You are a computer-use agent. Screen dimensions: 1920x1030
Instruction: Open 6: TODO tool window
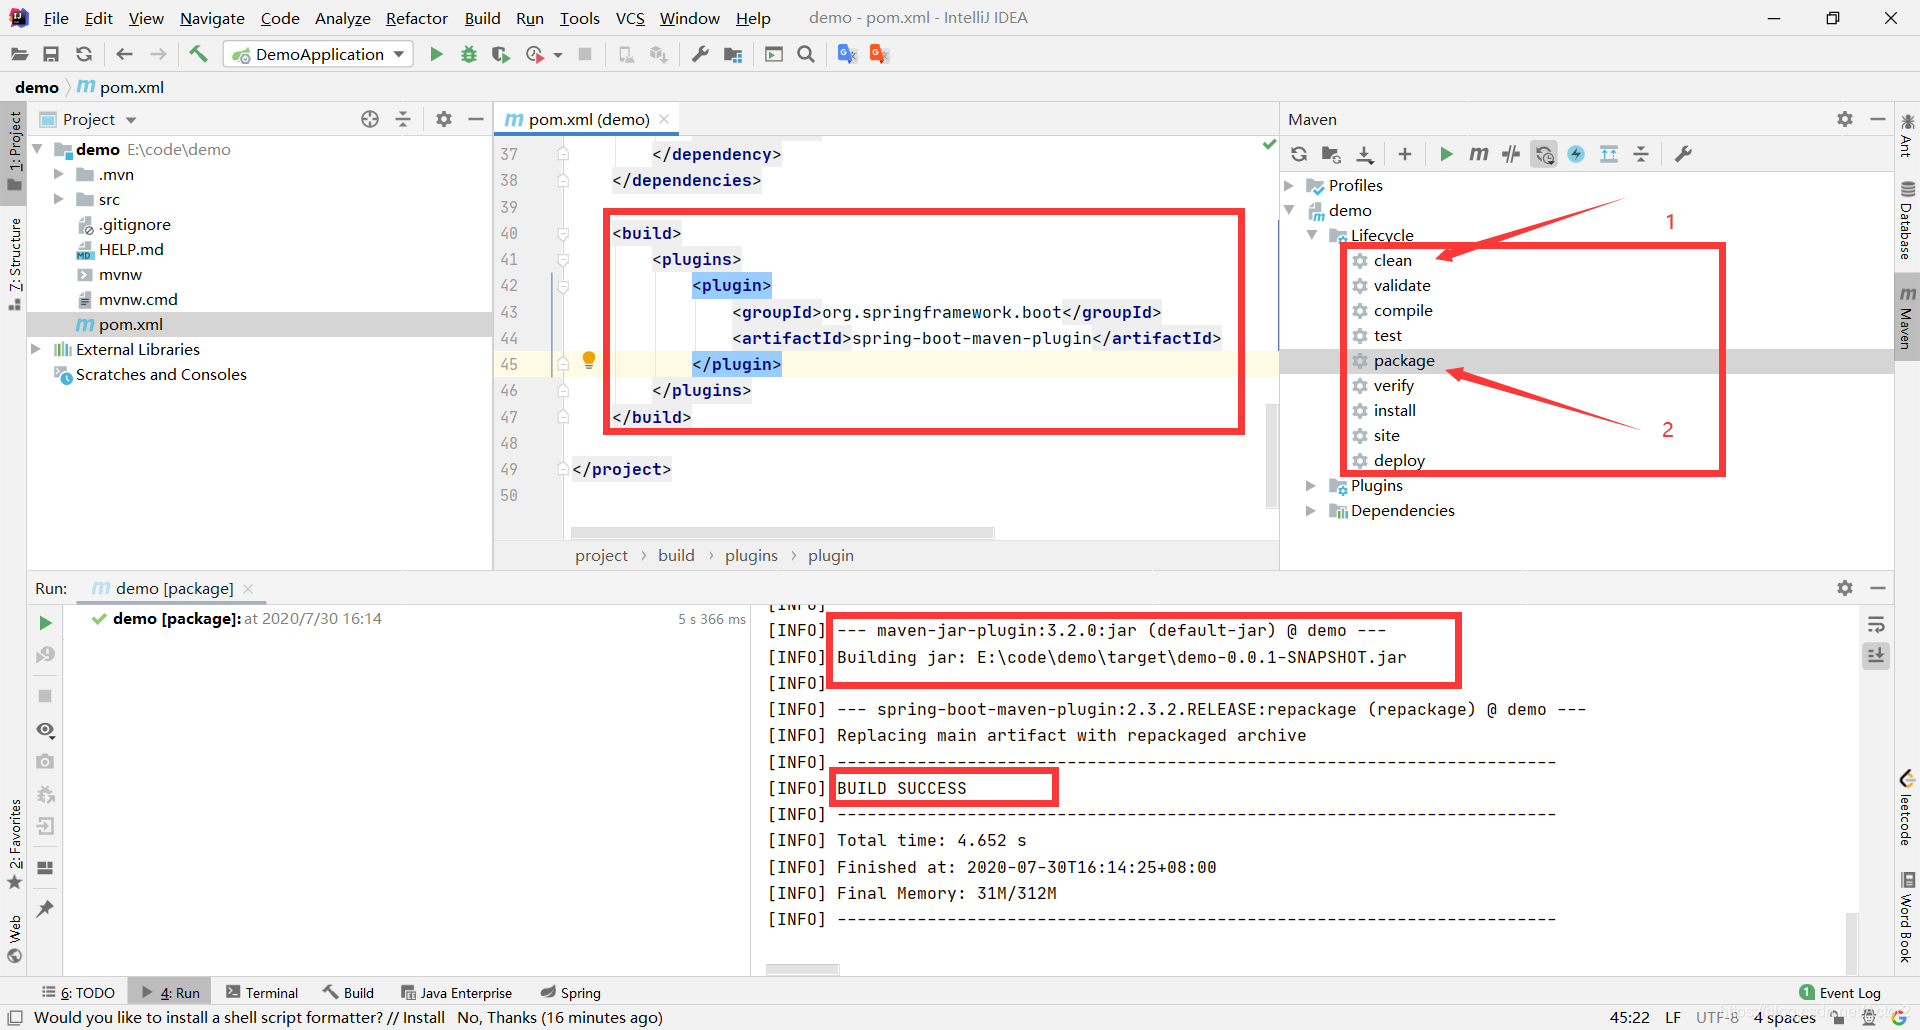(79, 993)
